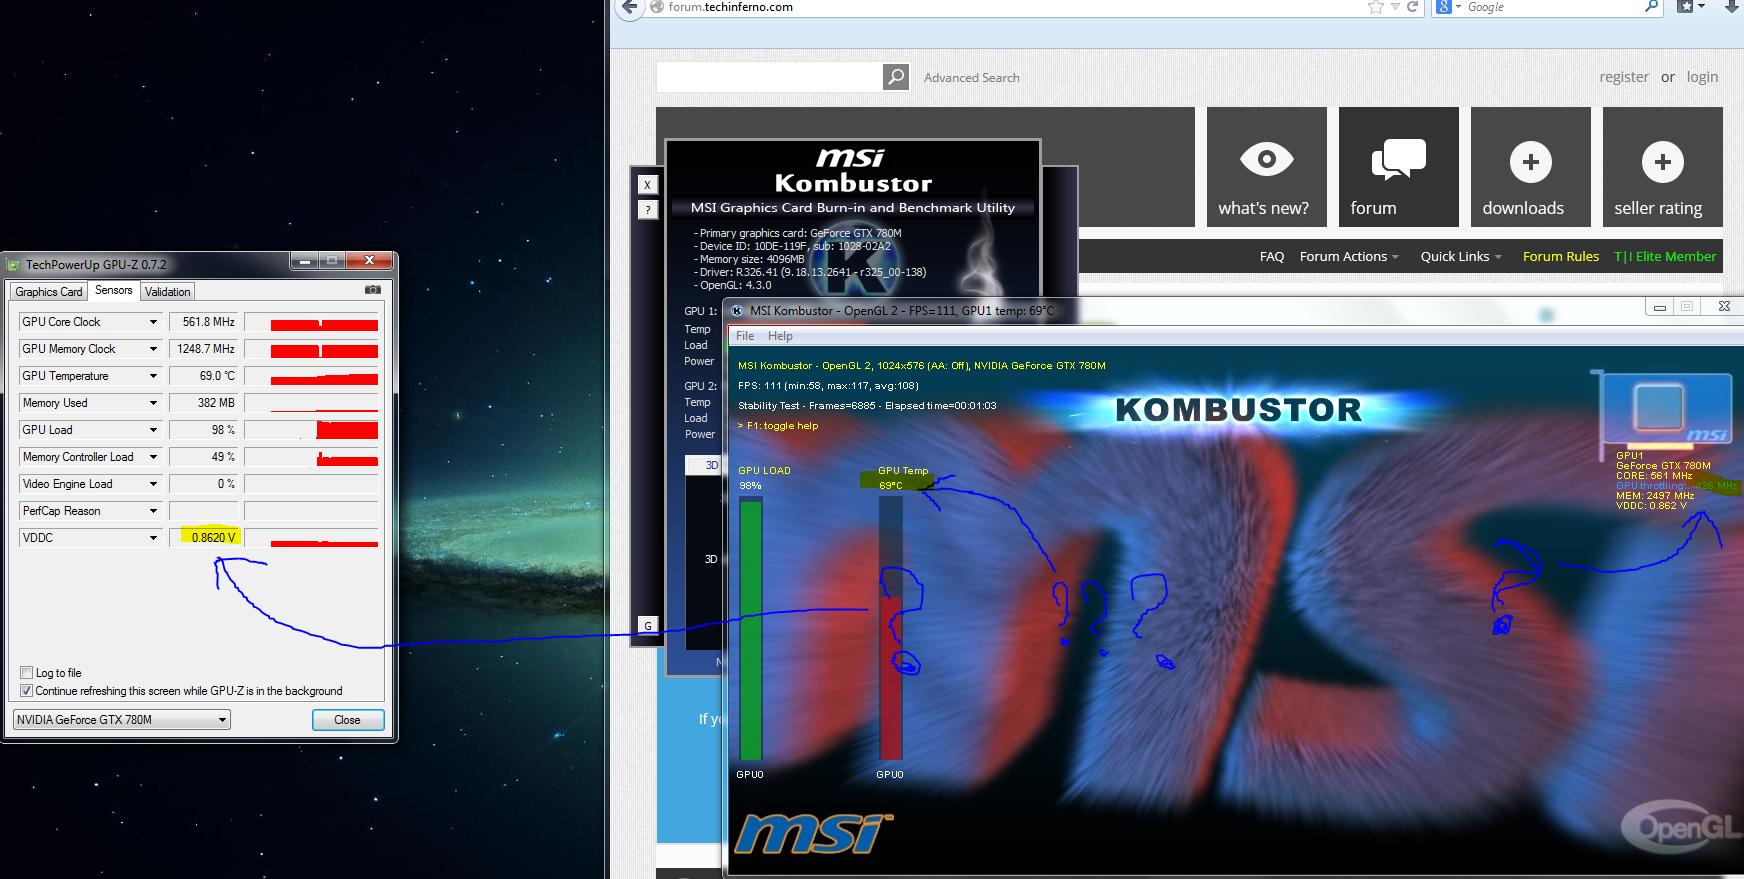Click the green GPU LOAD bar in Kombustor
Viewport: 1744px width, 879px height.
tap(750, 630)
